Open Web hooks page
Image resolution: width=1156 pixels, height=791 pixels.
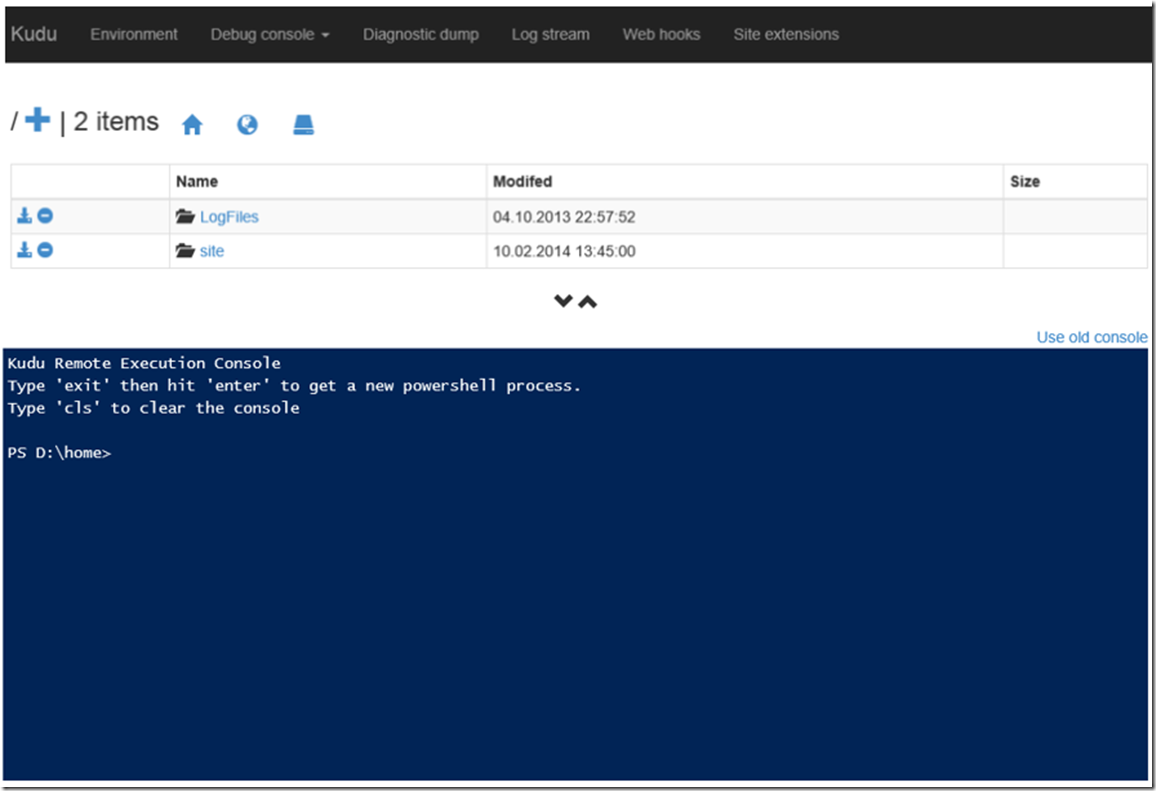pos(661,35)
